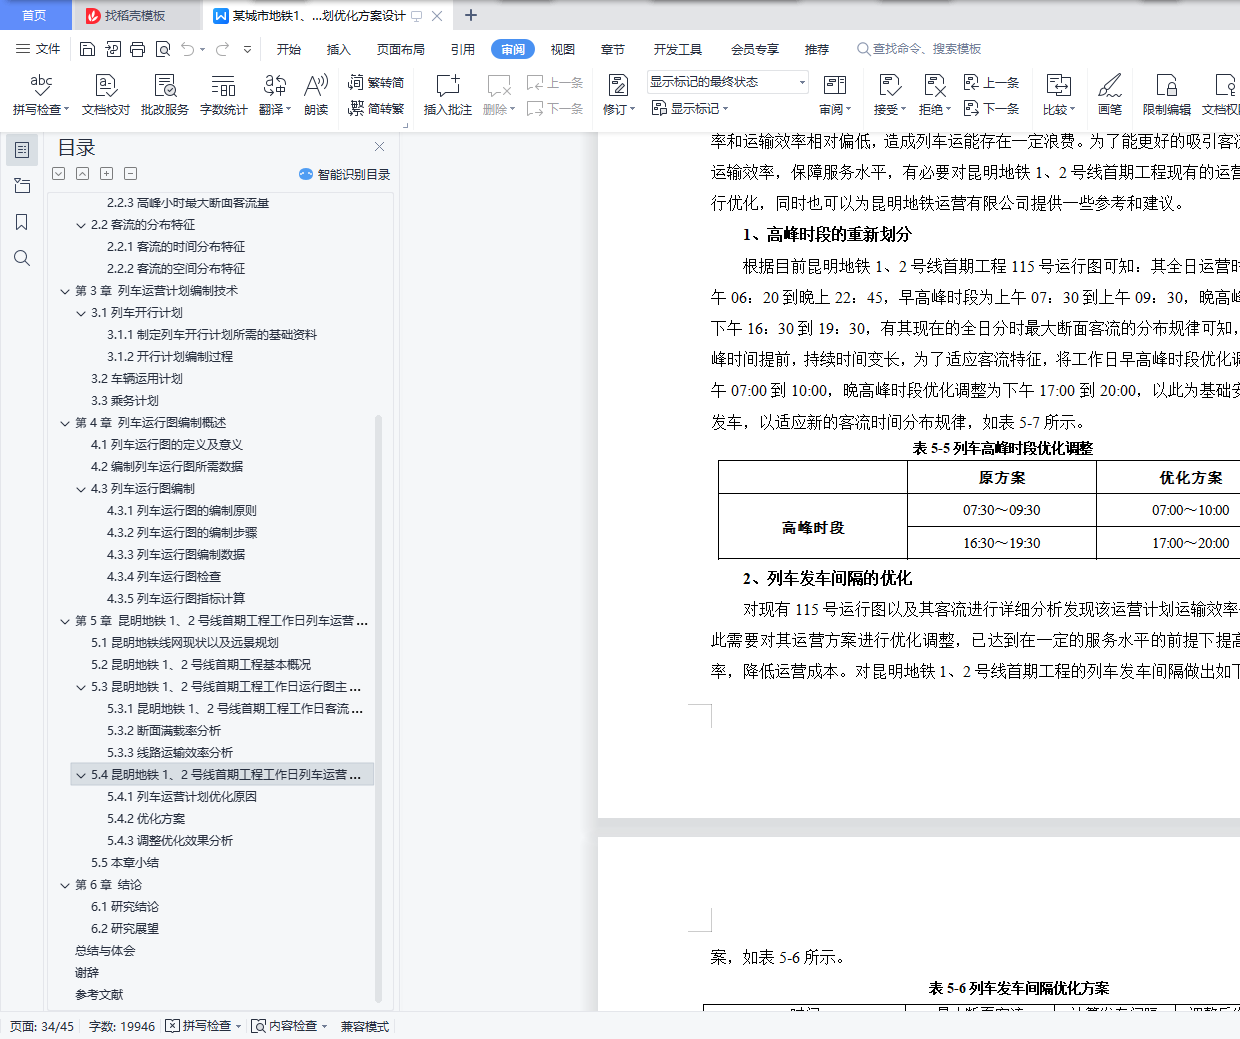This screenshot has width=1240, height=1039.
Task: Click the Undo arrow icon
Action: [188, 49]
